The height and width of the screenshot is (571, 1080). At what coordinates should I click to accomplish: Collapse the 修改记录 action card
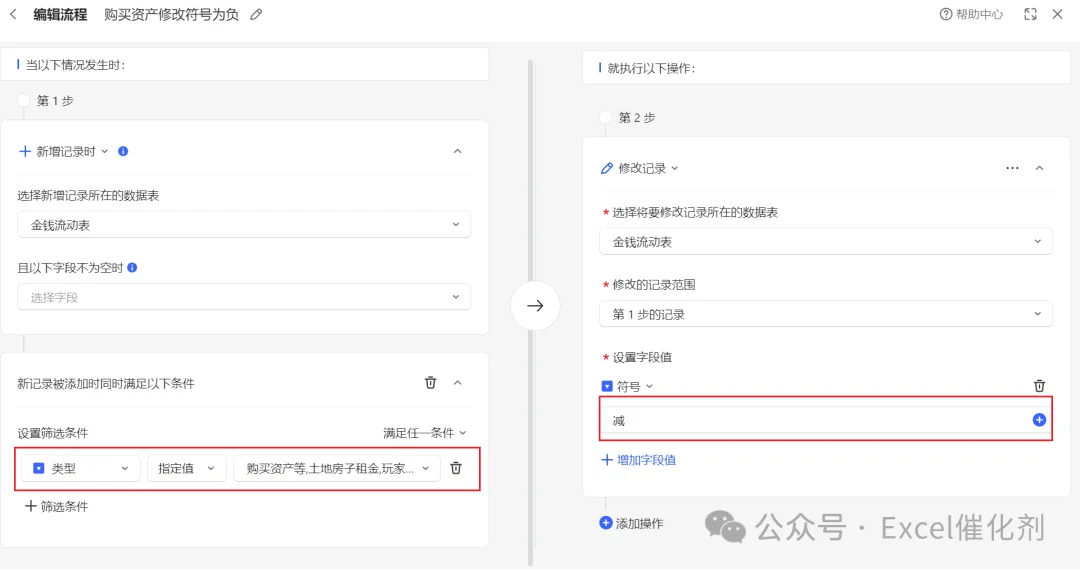[x=1039, y=168]
